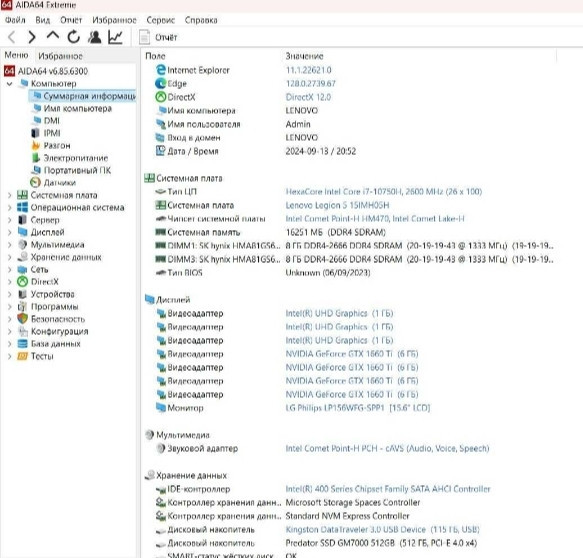Screen dimensions: 583x558
Task: Open the Internet Explorer version link 11.1.22621.0
Action: pos(308,70)
